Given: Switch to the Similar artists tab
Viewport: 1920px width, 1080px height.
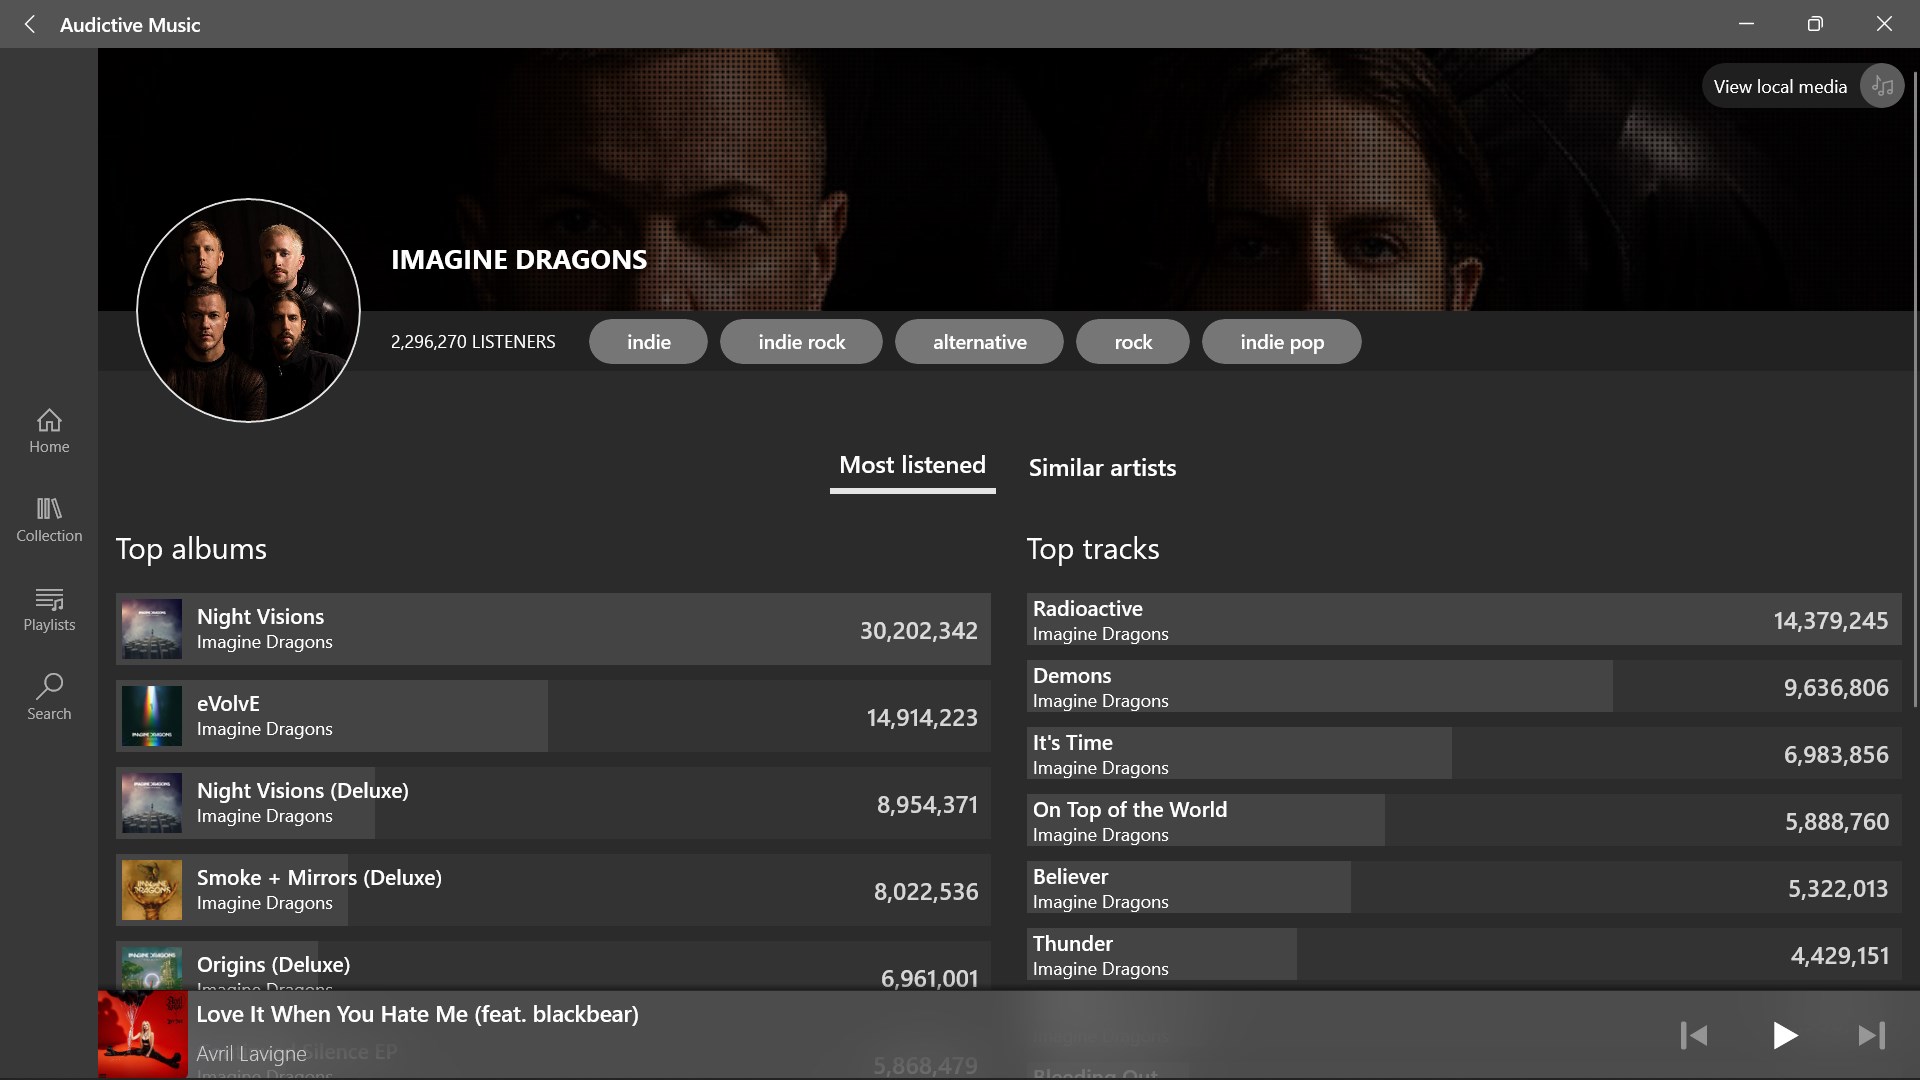Looking at the screenshot, I should pos(1102,467).
